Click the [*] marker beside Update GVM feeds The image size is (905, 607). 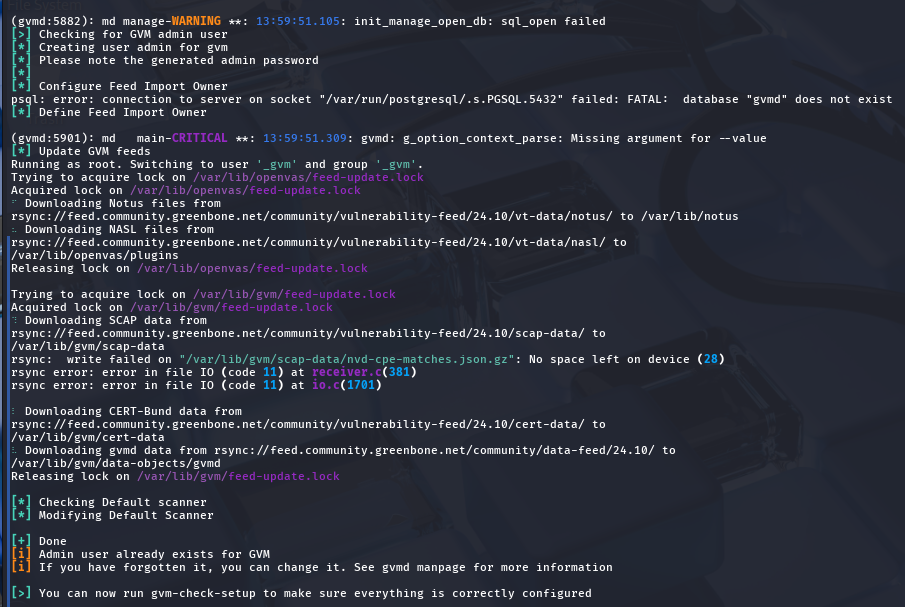[21, 151]
